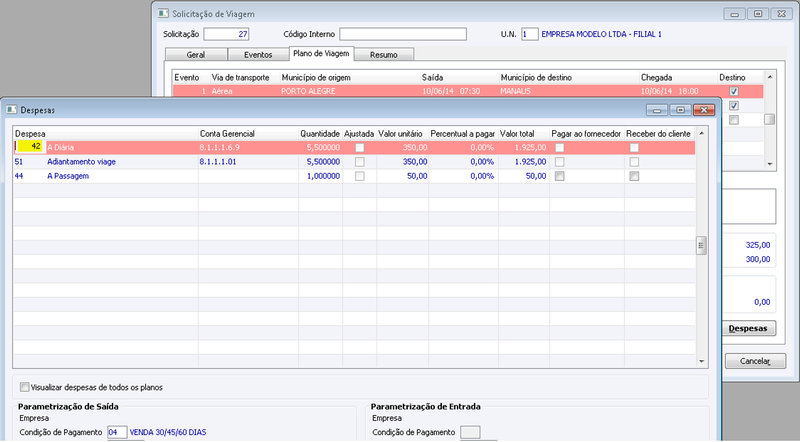This screenshot has width=800, height=442.
Task: Click VENDA 30/45/60 DIAS description text
Action: [x=168, y=432]
